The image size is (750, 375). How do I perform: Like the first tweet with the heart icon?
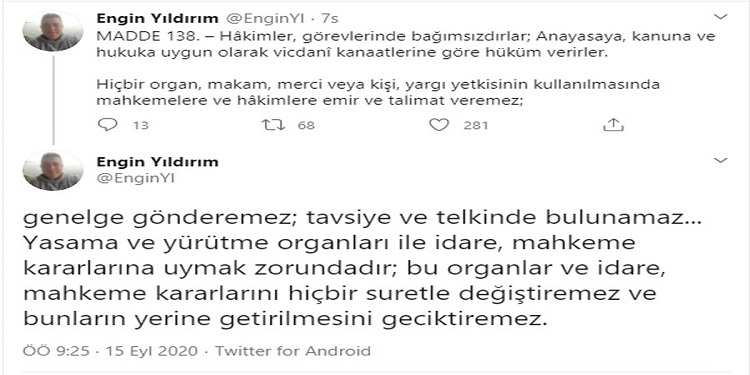[439, 125]
